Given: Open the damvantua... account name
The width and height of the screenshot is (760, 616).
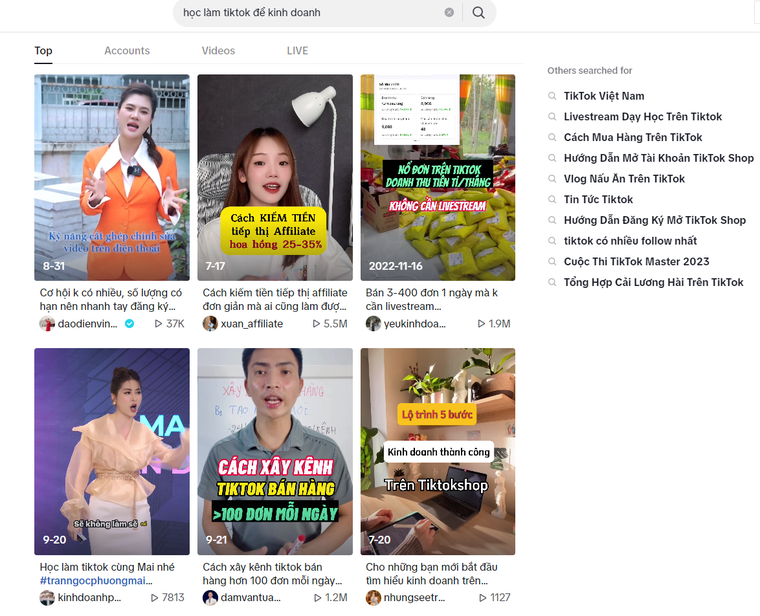Looking at the screenshot, I should coord(251,598).
